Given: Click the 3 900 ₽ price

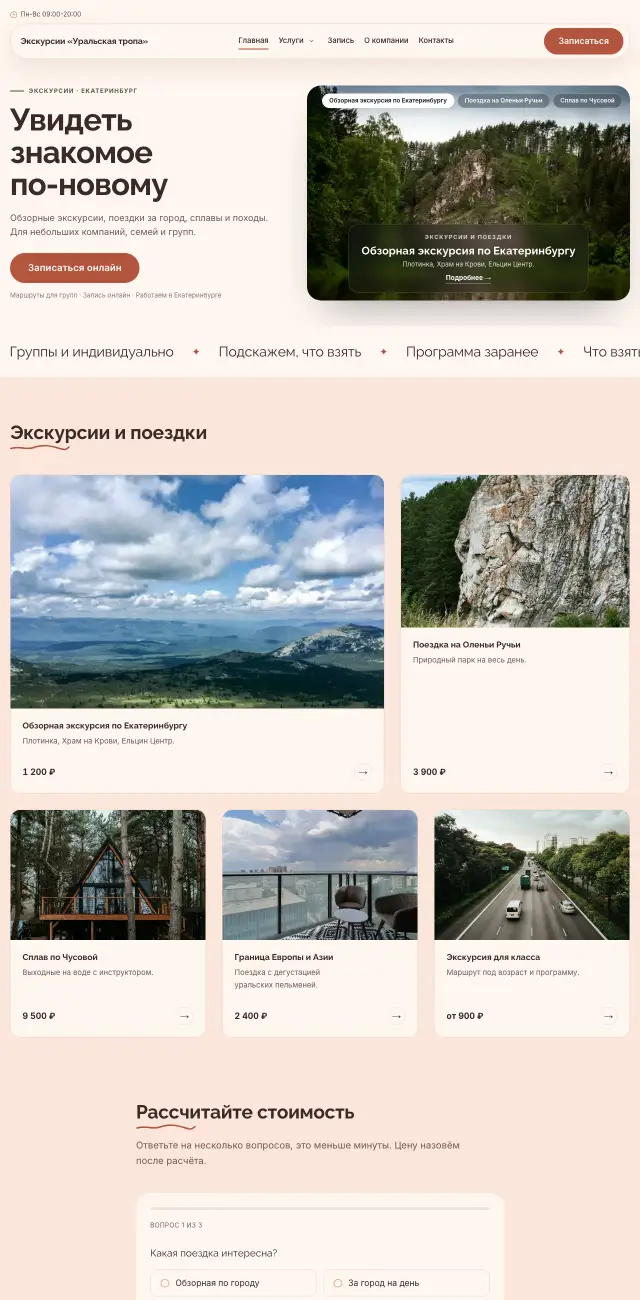Looking at the screenshot, I should point(429,772).
